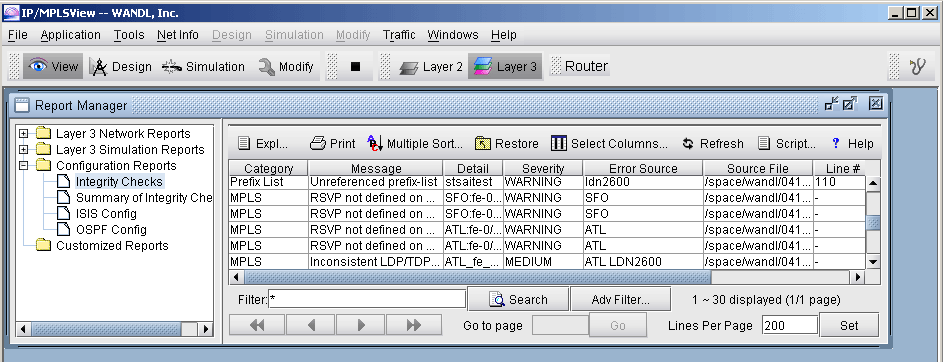Viewport: 943px width, 362px height.
Task: Switch to Simulation mode
Action: click(203, 66)
